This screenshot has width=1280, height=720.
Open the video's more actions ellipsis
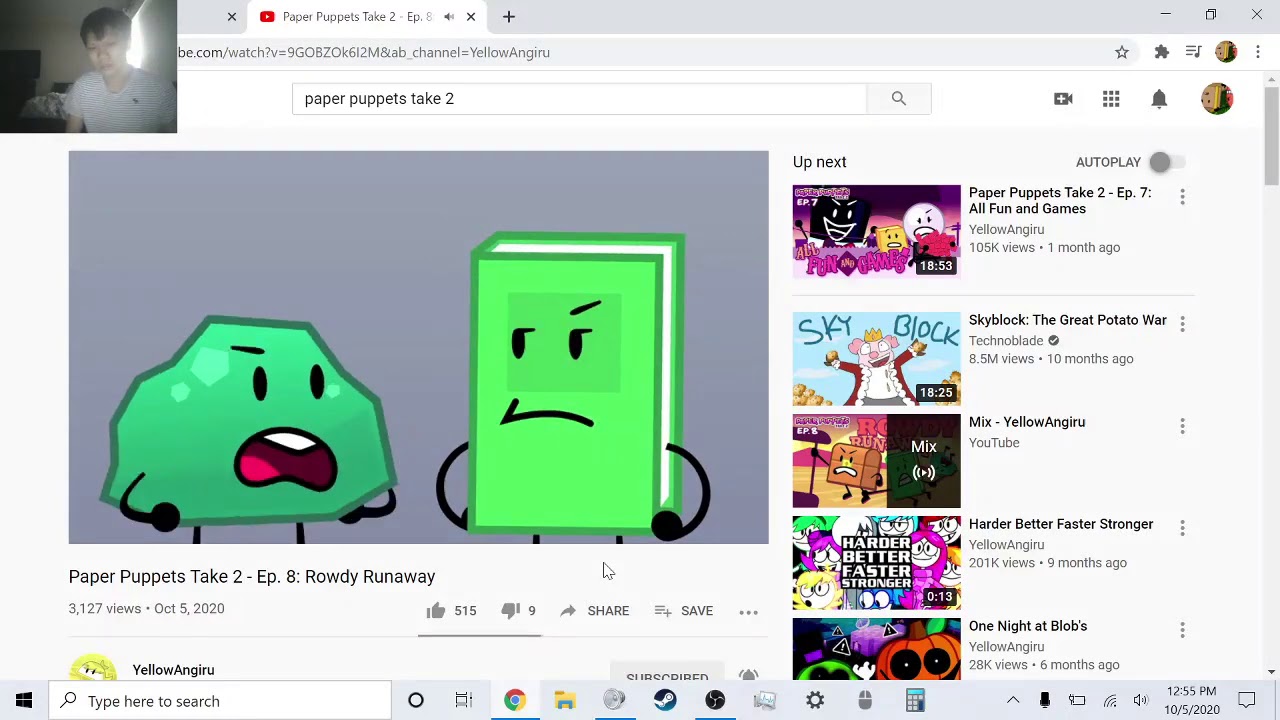(748, 611)
